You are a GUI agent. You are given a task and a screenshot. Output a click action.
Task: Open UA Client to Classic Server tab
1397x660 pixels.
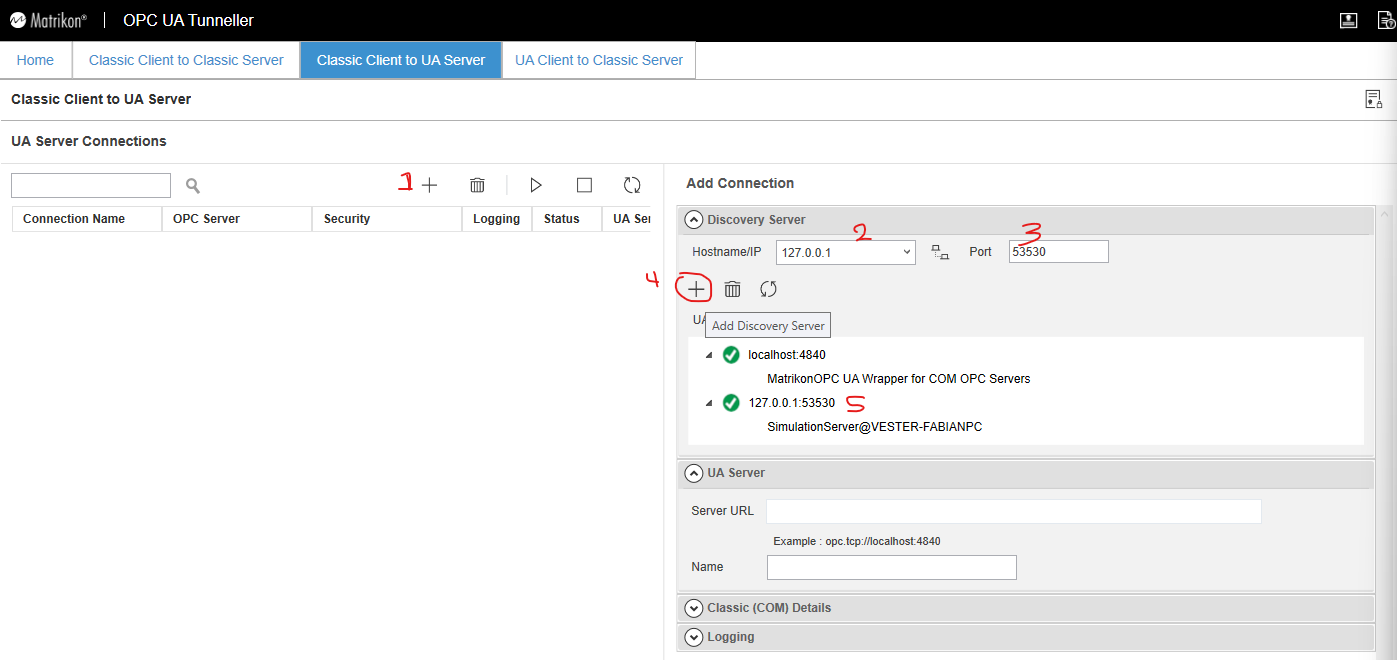click(599, 60)
